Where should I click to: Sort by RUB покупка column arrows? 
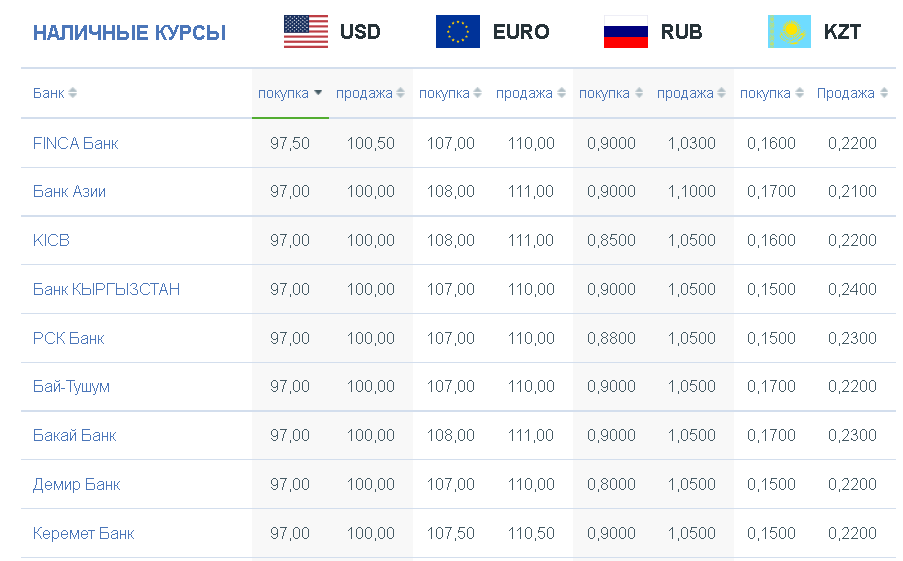639,93
